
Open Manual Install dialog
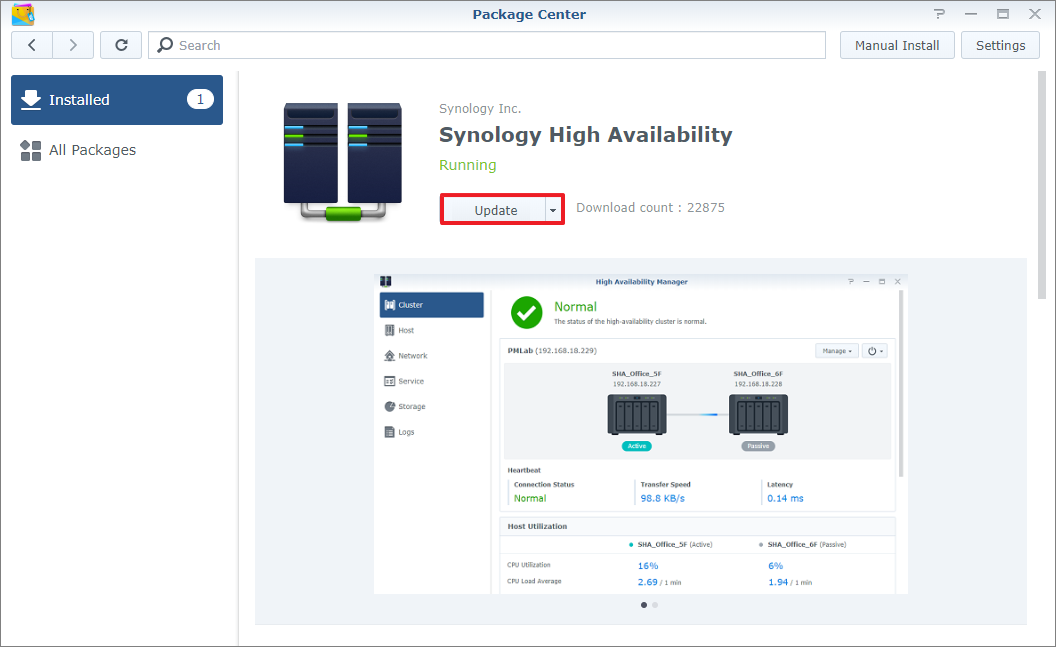click(897, 45)
